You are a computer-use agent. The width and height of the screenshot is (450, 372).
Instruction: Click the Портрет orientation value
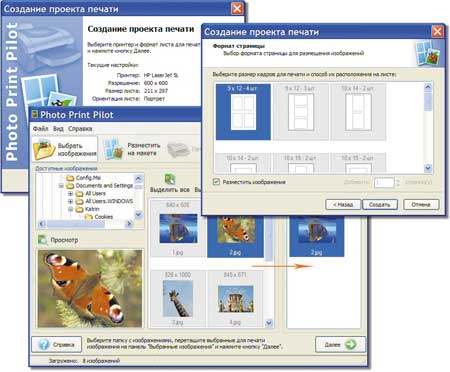coord(154,99)
